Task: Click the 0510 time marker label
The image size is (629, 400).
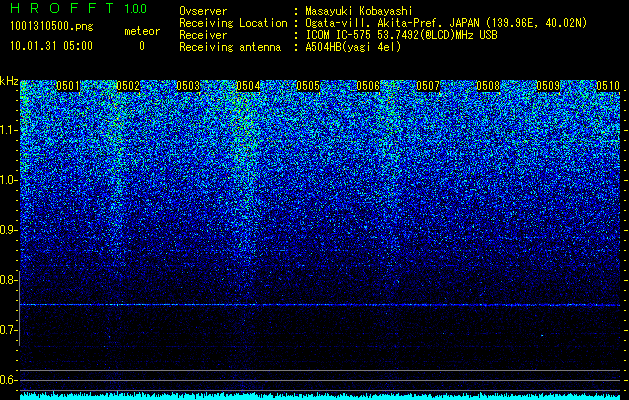Action: click(x=608, y=86)
